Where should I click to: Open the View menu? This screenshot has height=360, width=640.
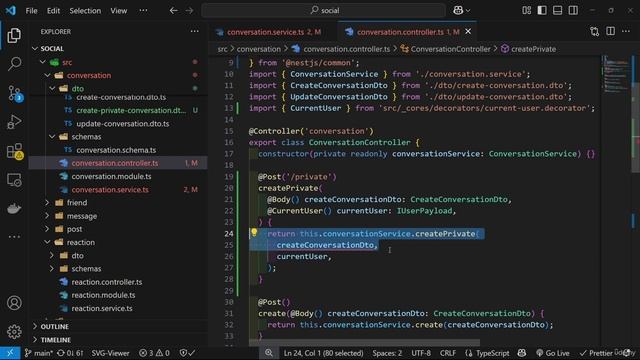coord(119,11)
